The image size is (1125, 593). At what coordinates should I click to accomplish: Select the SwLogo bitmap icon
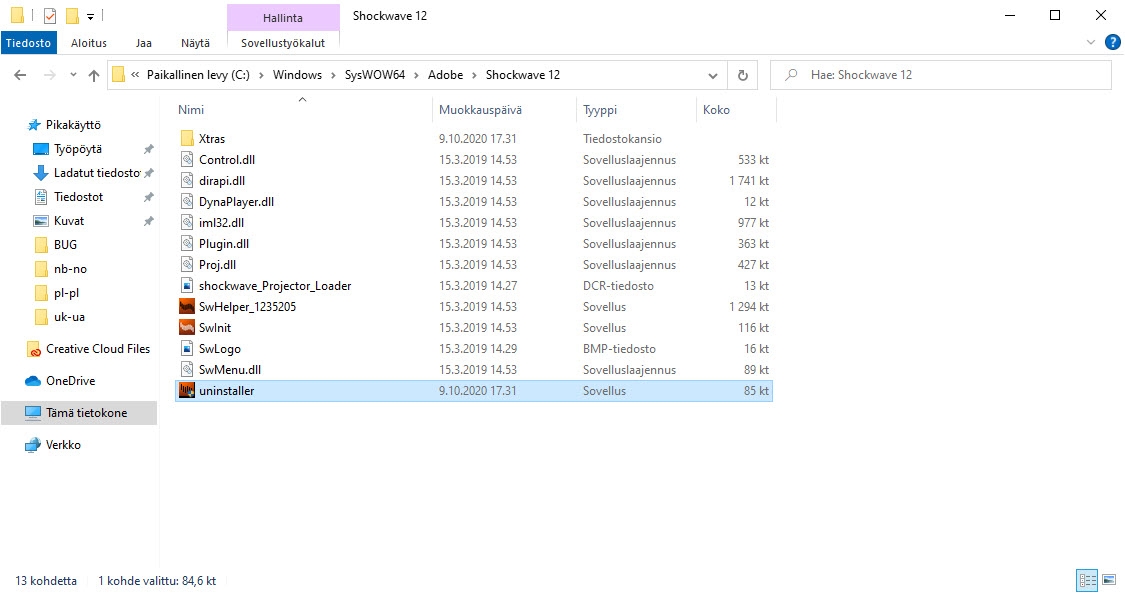point(187,348)
